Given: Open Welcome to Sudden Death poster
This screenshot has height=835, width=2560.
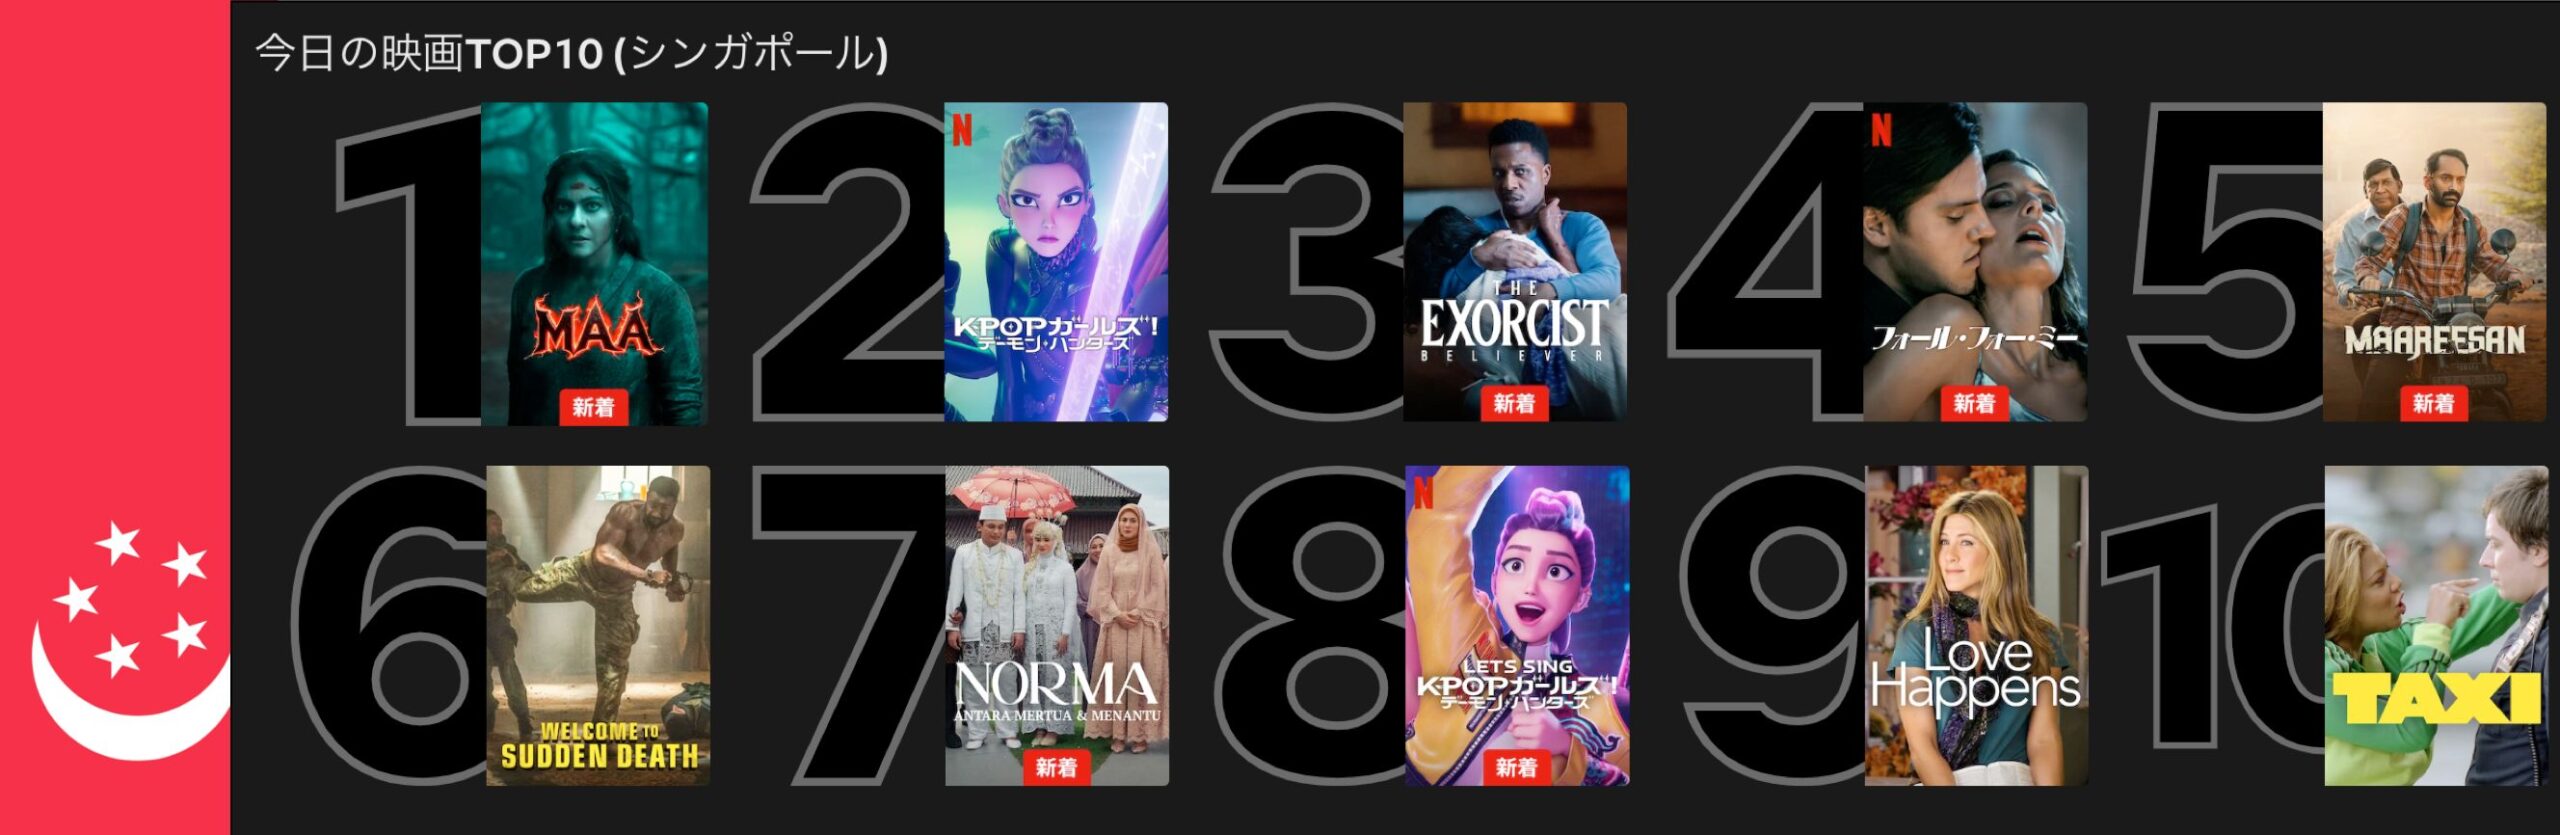Looking at the screenshot, I should (598, 625).
